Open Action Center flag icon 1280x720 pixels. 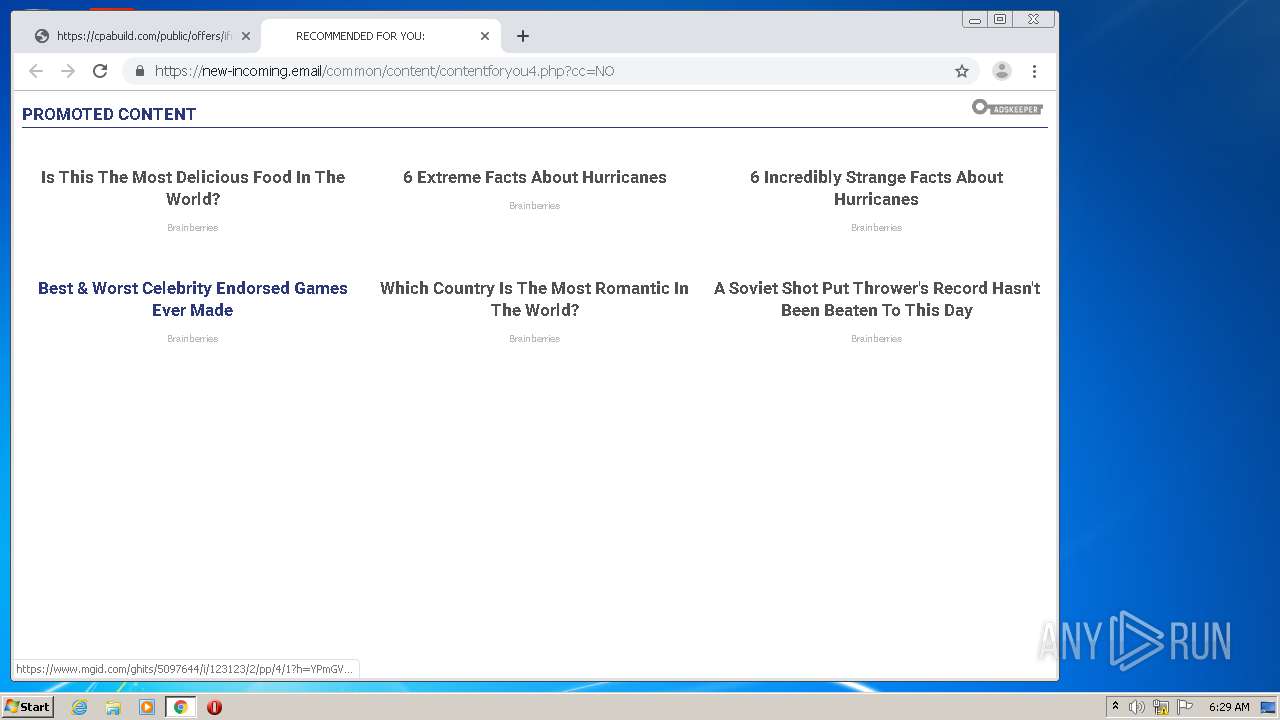click(1185, 707)
